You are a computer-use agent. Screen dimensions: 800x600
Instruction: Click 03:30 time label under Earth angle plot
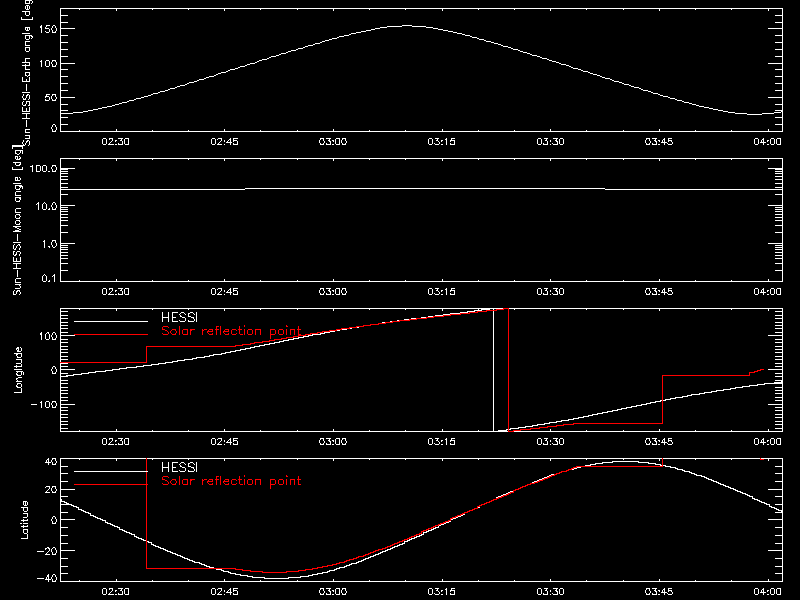pos(551,142)
